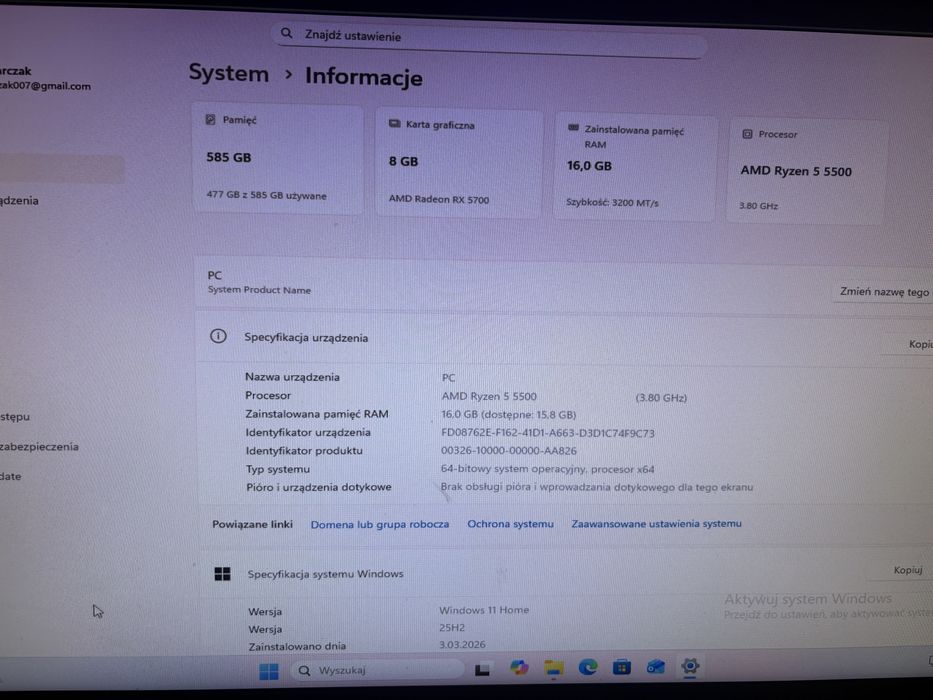Click the Windows logo beside Specyfikacja systemu Windows

(222, 574)
